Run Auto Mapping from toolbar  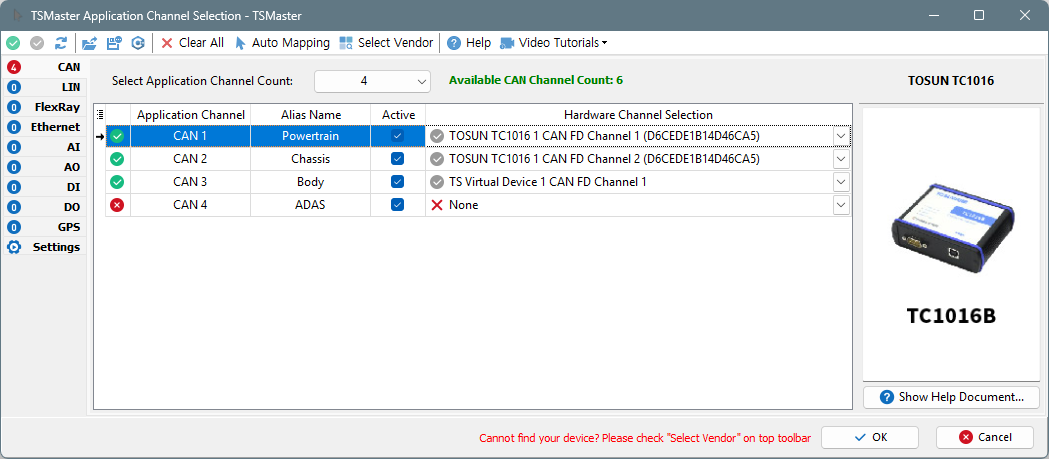pyautogui.click(x=282, y=43)
